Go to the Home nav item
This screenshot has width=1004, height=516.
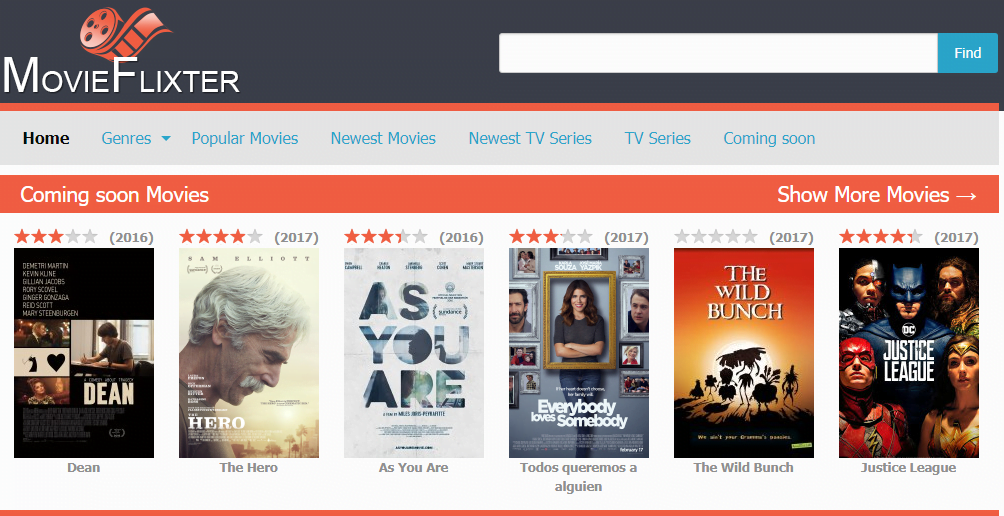point(46,138)
